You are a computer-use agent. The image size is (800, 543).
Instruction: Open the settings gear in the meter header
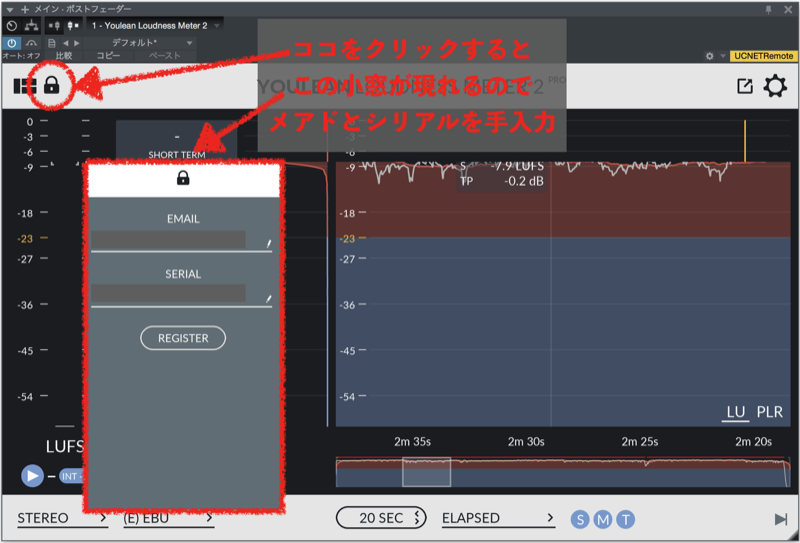(x=775, y=86)
